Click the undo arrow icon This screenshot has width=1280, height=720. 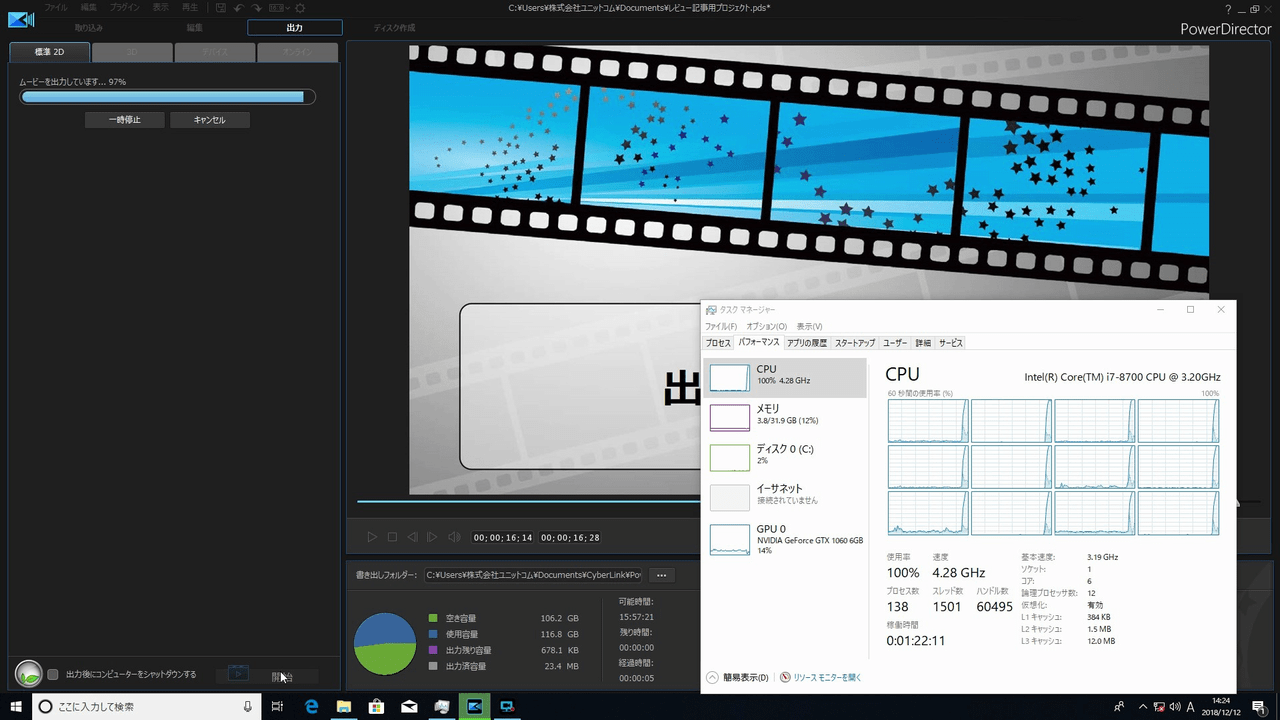pyautogui.click(x=239, y=8)
